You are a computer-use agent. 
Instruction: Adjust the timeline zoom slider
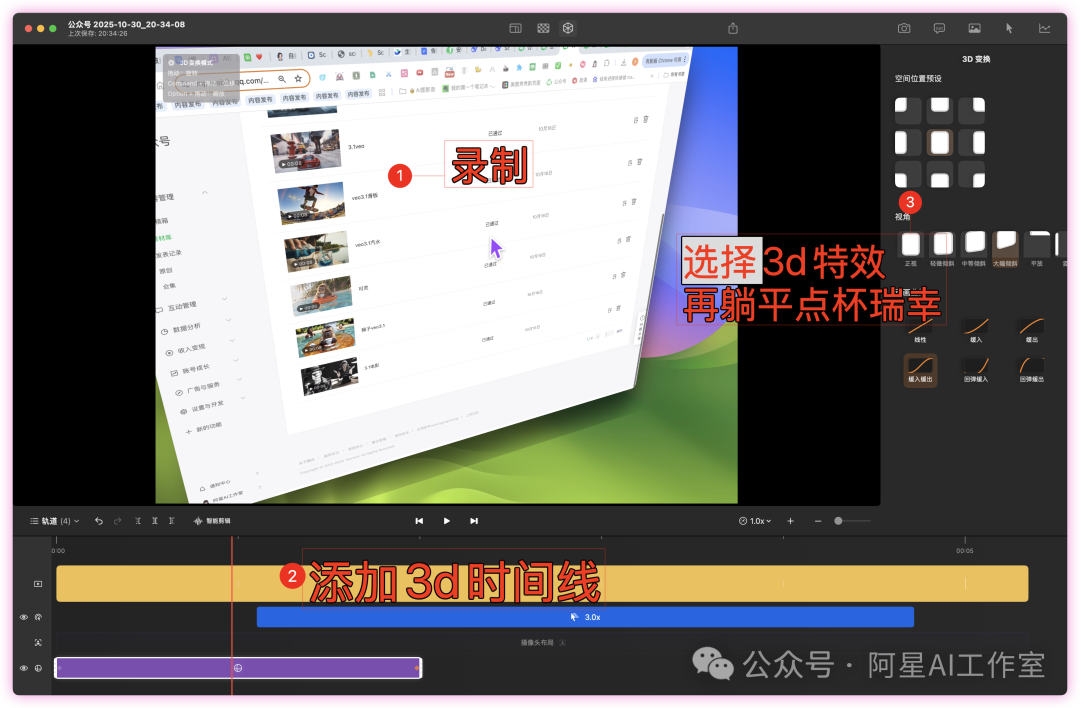[x=838, y=521]
